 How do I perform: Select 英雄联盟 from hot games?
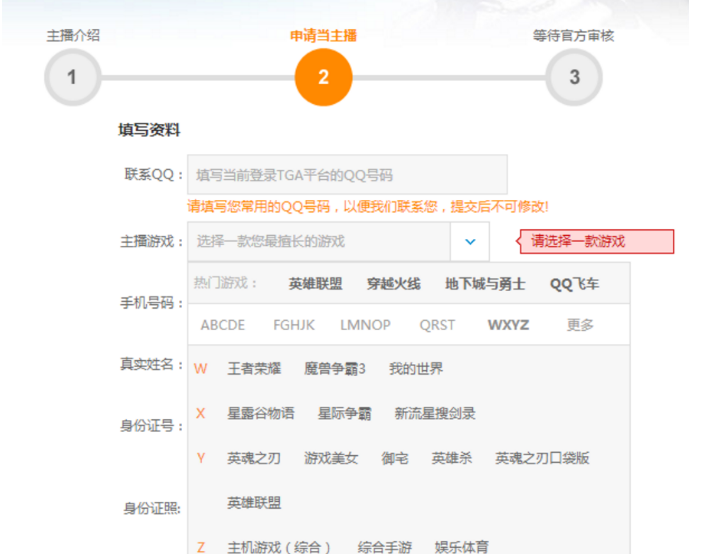[315, 284]
